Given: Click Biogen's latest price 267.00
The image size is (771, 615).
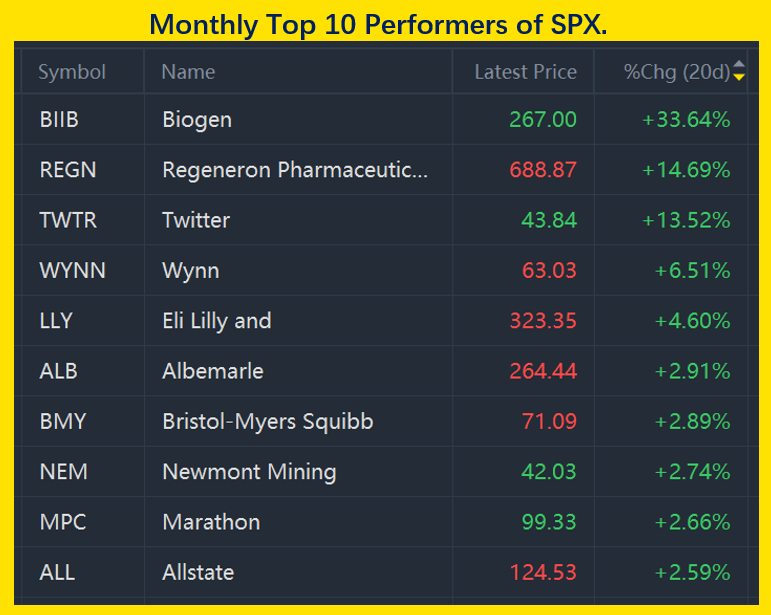Looking at the screenshot, I should [543, 120].
